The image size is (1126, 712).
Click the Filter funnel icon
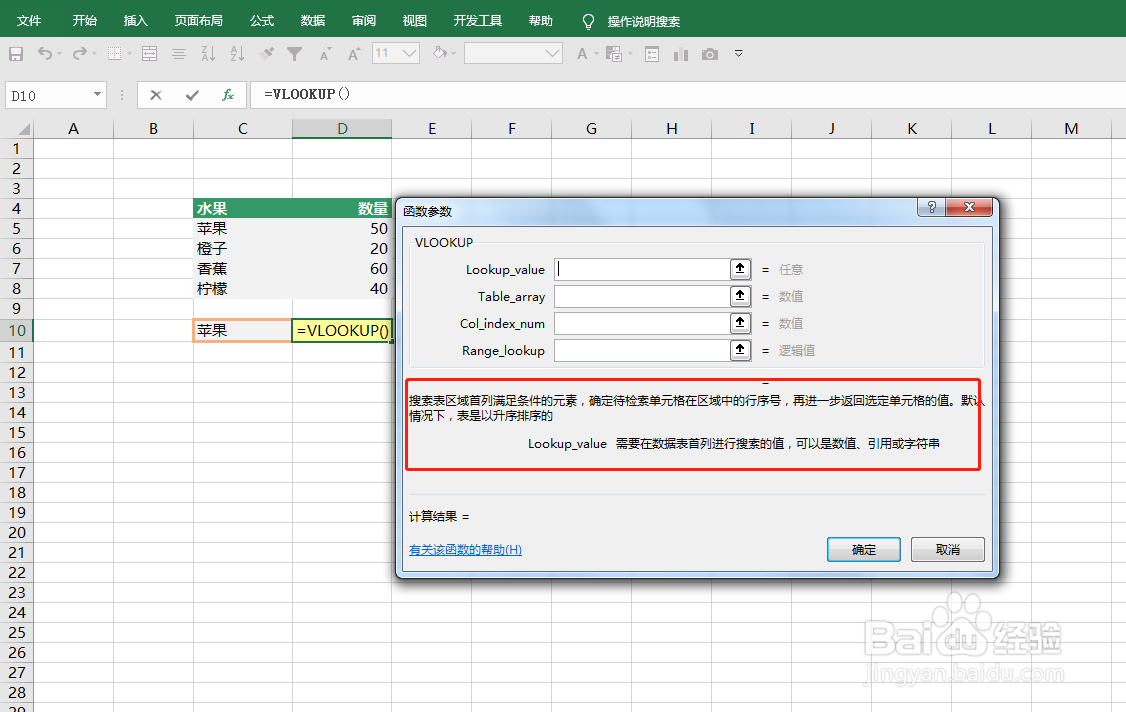[294, 54]
